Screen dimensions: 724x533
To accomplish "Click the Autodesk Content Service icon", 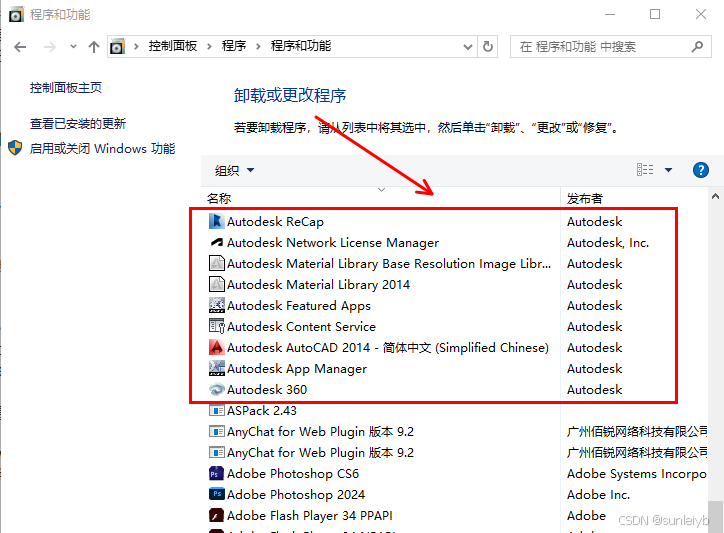I will click(217, 327).
